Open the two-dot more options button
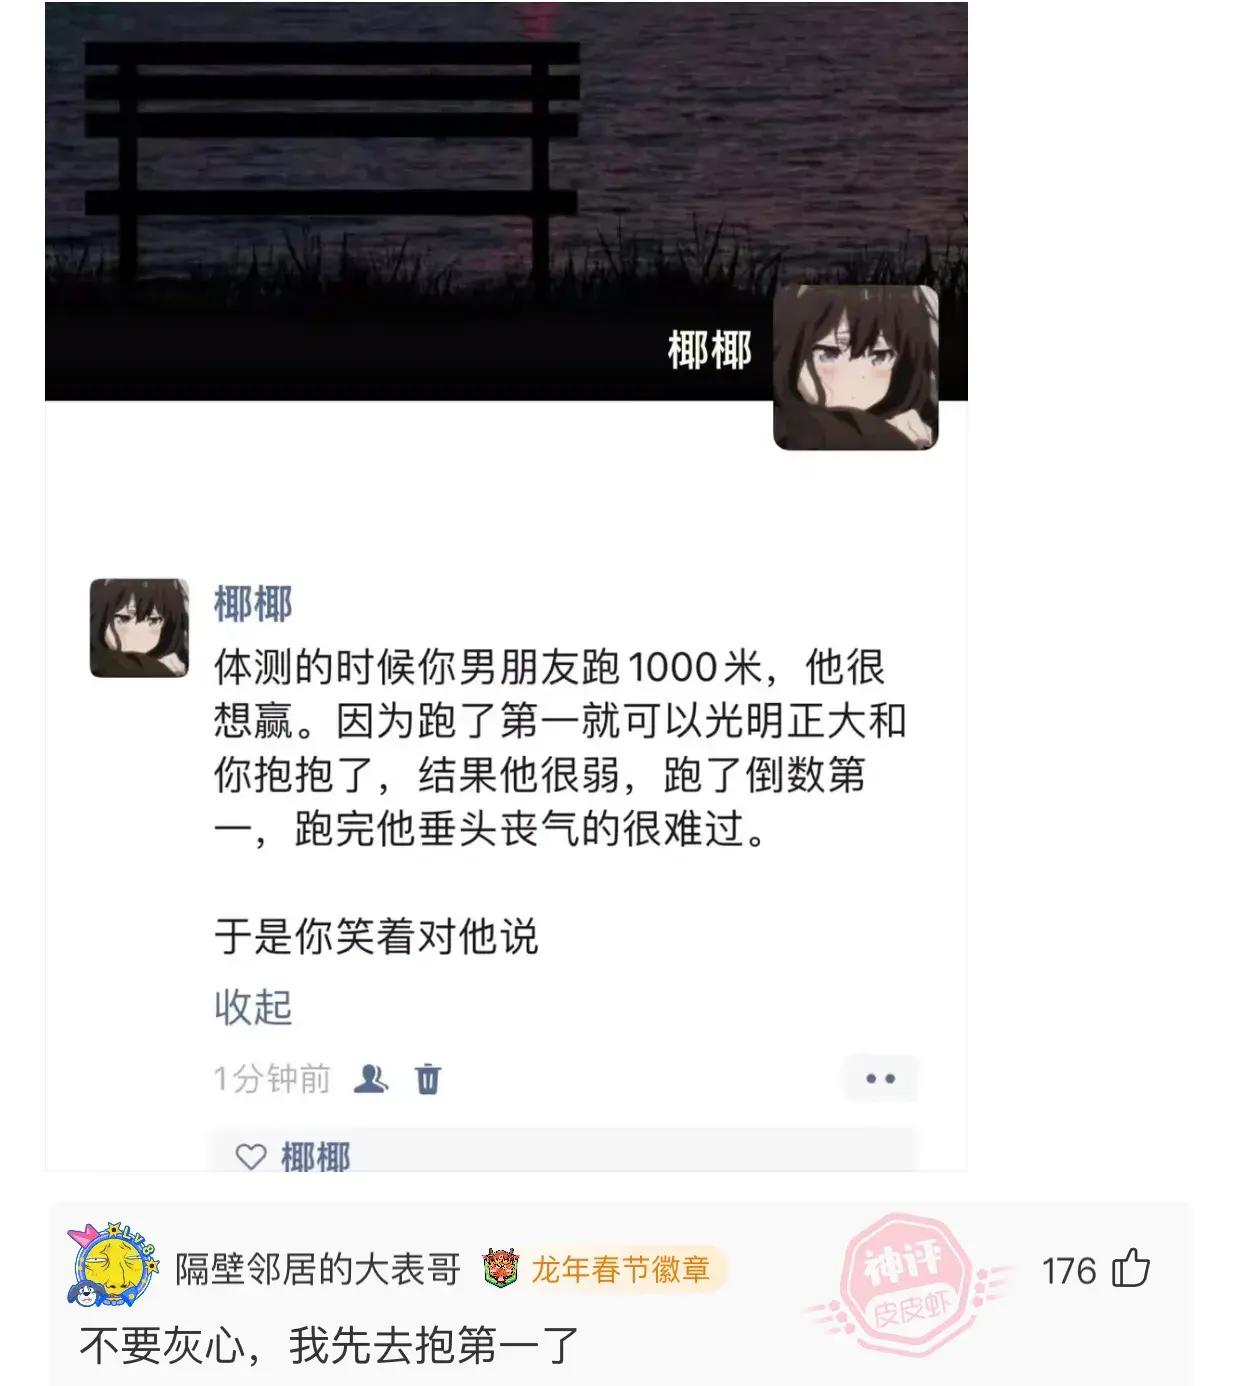The width and height of the screenshot is (1242, 1386). click(880, 1079)
